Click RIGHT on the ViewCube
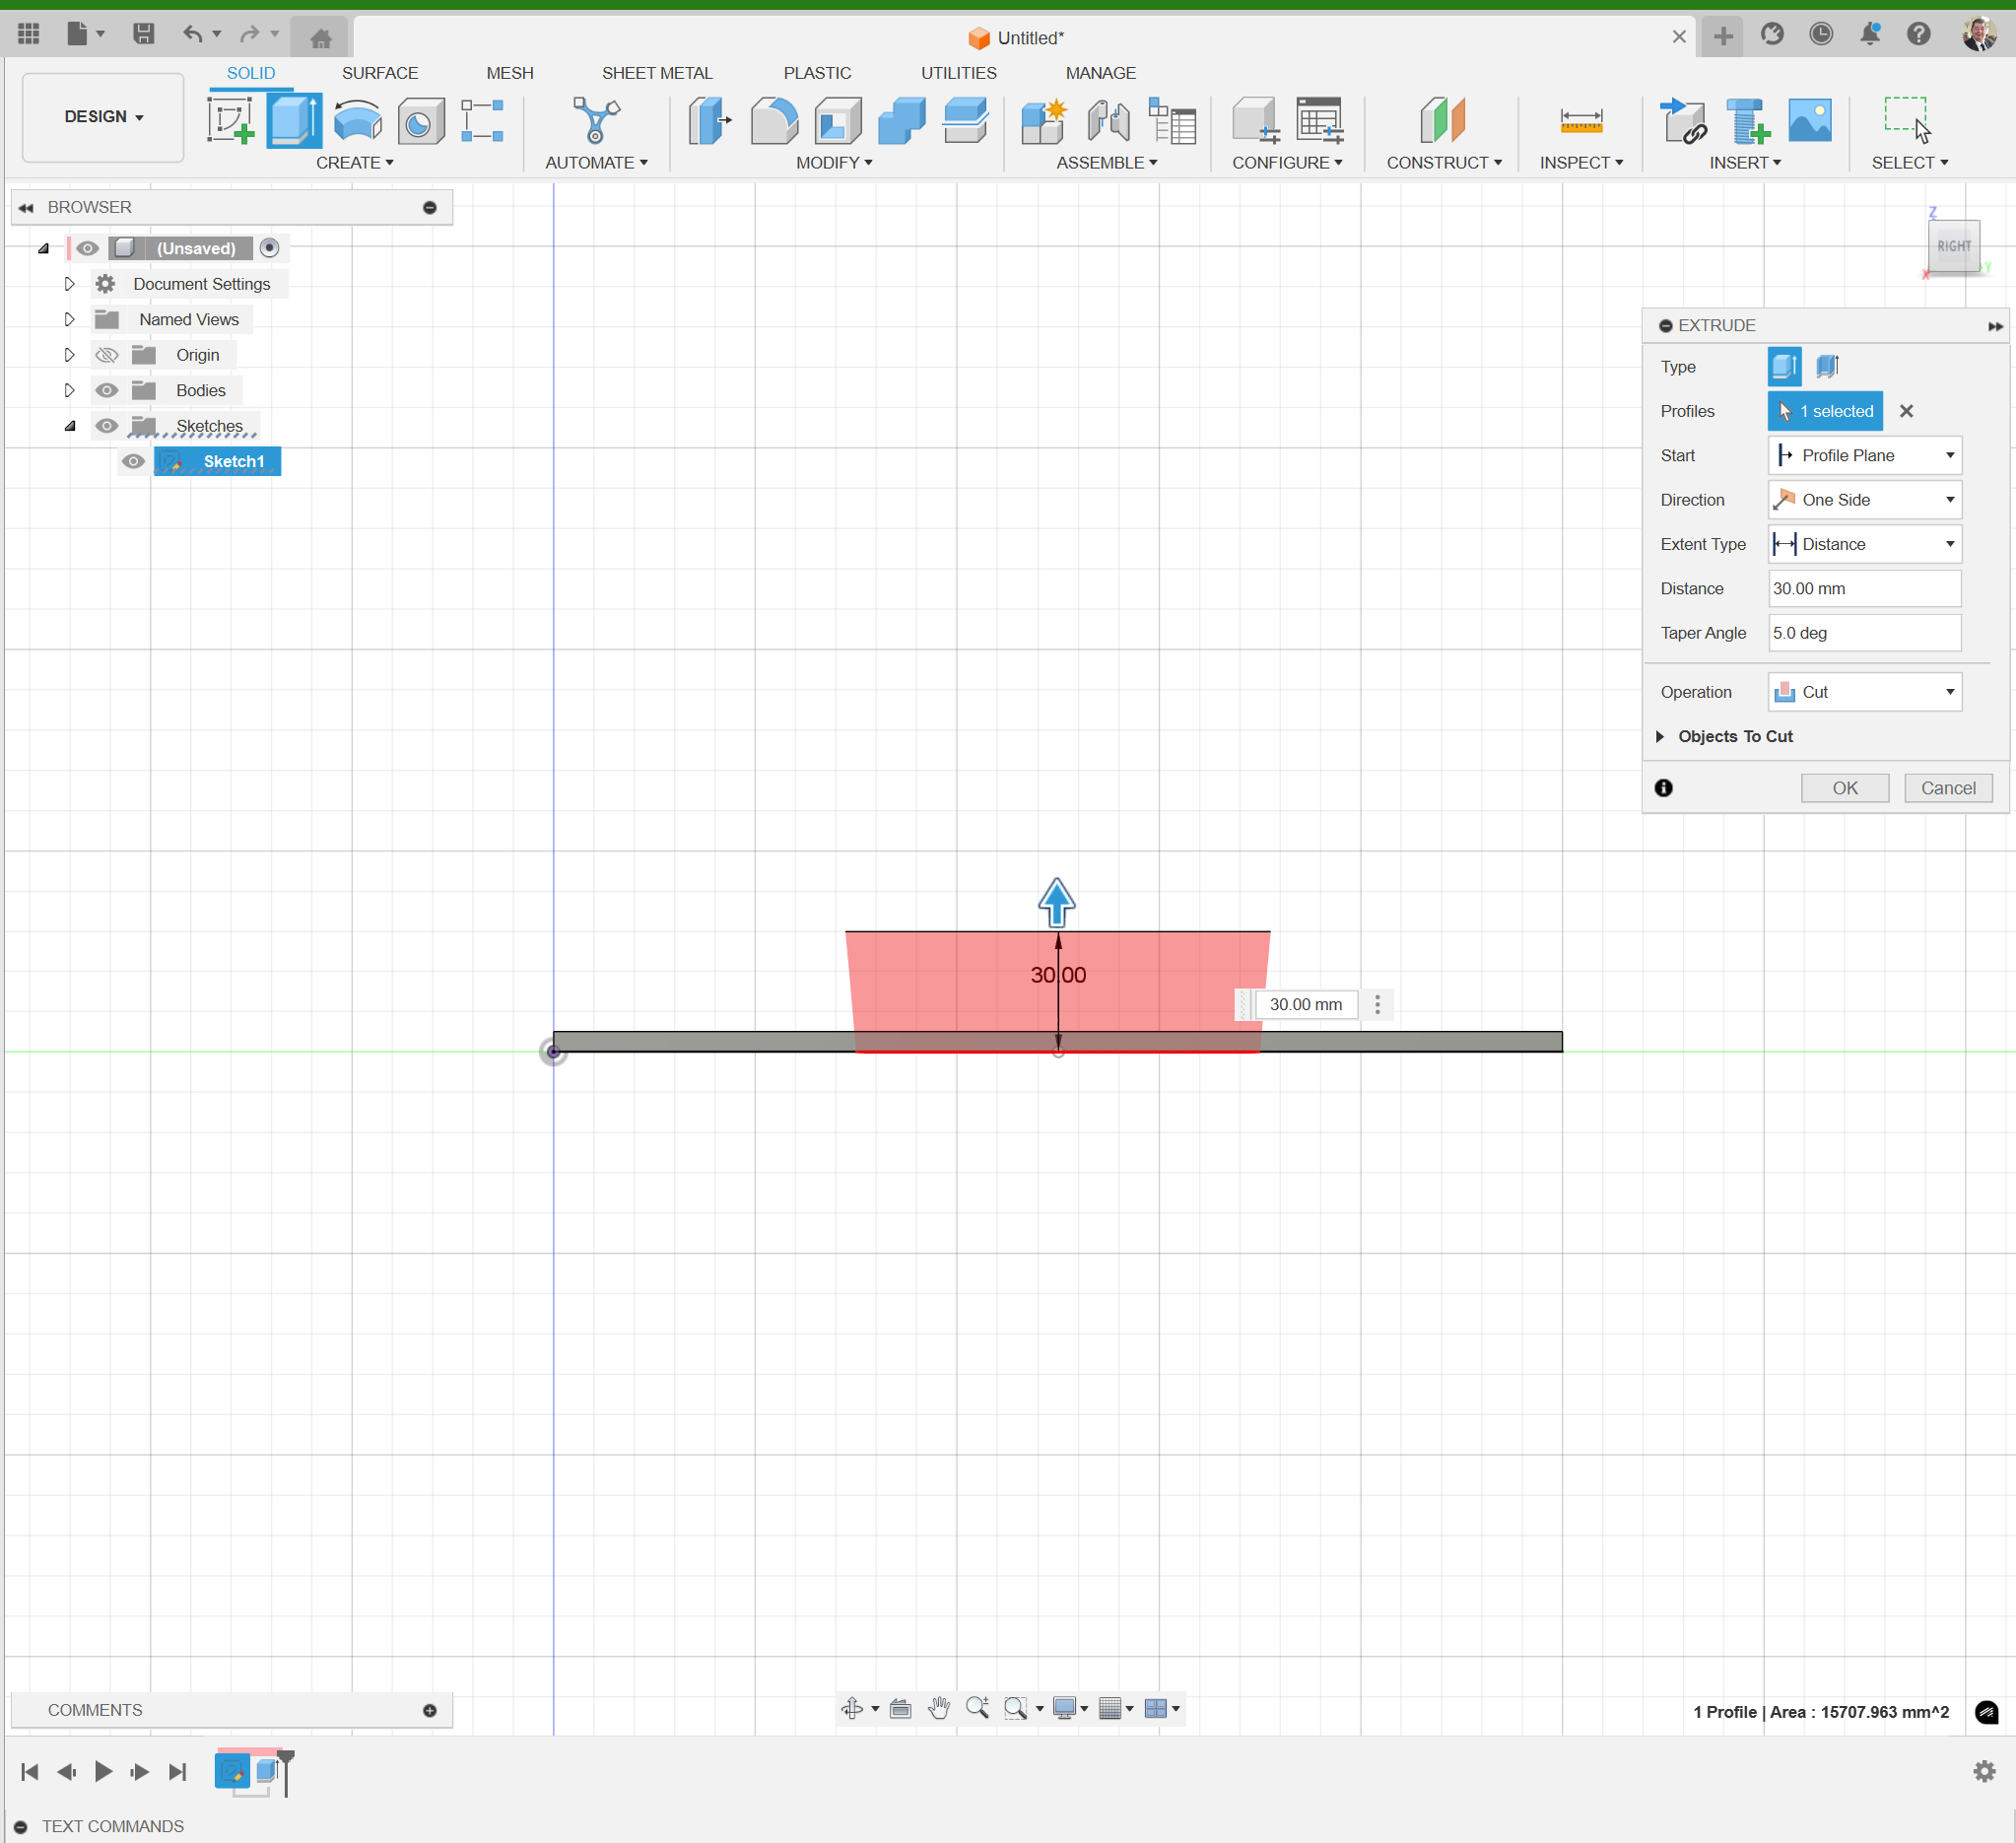This screenshot has height=1843, width=2016. coord(1953,246)
